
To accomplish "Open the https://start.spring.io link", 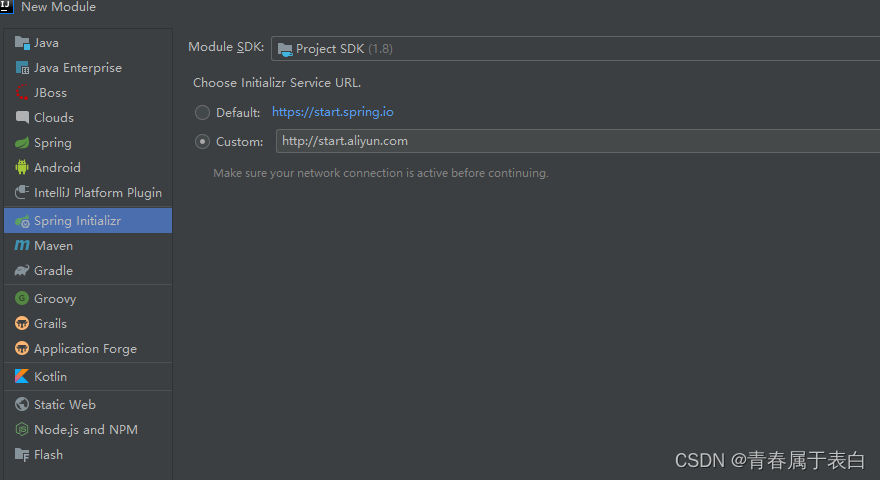I will pyautogui.click(x=333, y=112).
